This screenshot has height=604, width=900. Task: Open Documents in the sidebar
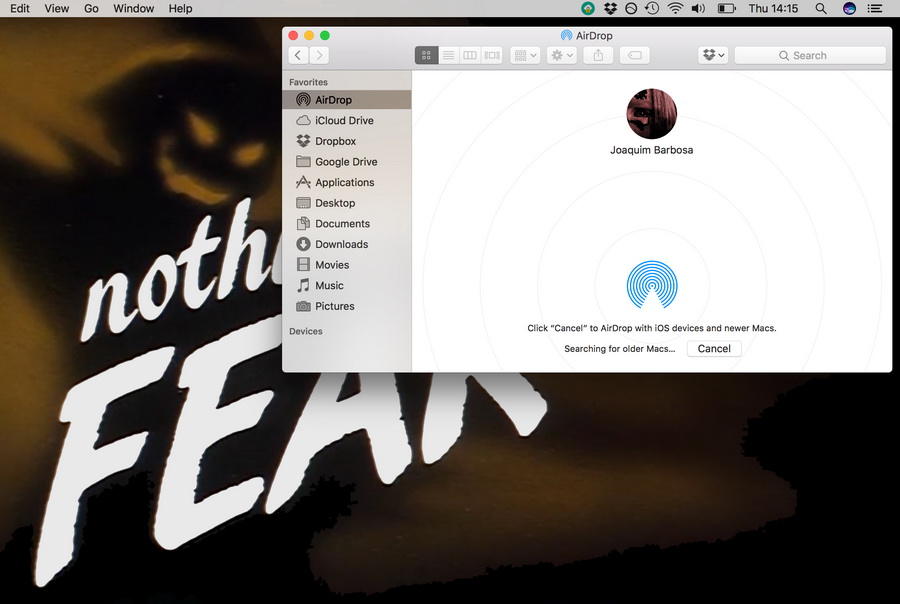coord(347,224)
